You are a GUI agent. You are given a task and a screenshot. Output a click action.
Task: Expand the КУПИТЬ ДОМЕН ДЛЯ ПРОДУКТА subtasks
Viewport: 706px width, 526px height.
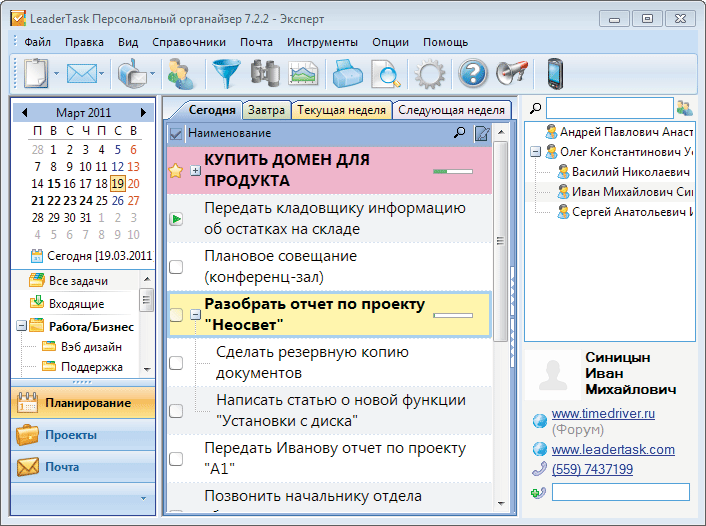(x=195, y=171)
